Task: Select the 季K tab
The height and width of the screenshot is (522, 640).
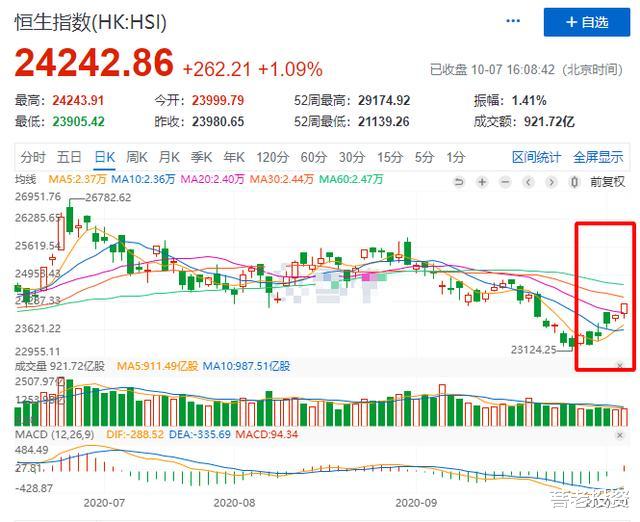Action: [202, 157]
